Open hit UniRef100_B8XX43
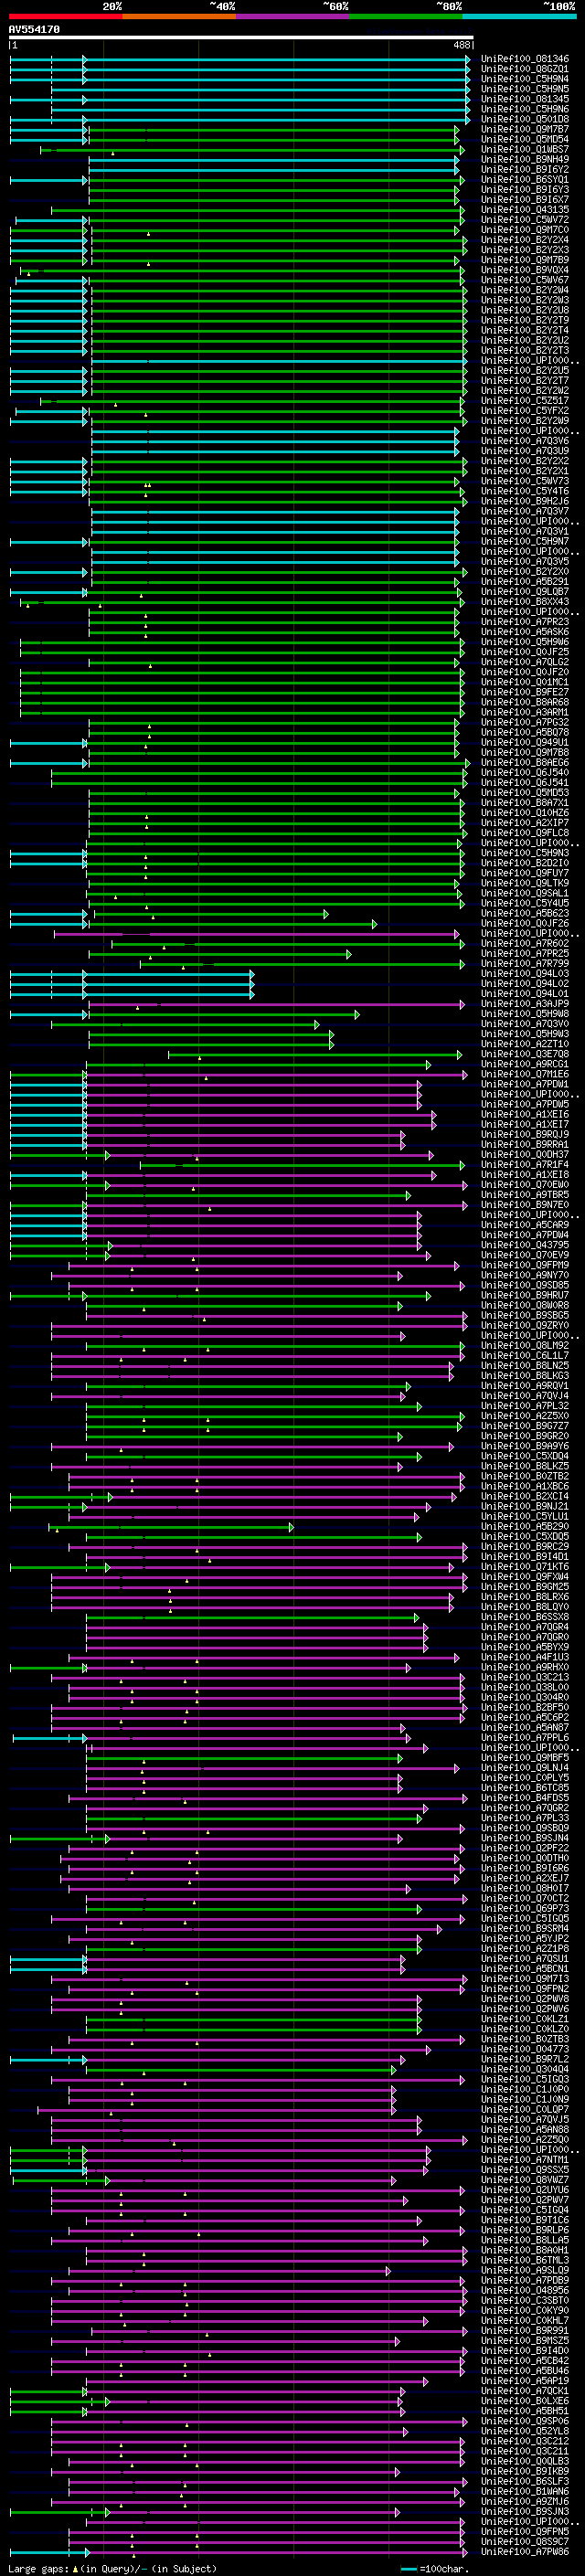585x2576 pixels. point(525,602)
